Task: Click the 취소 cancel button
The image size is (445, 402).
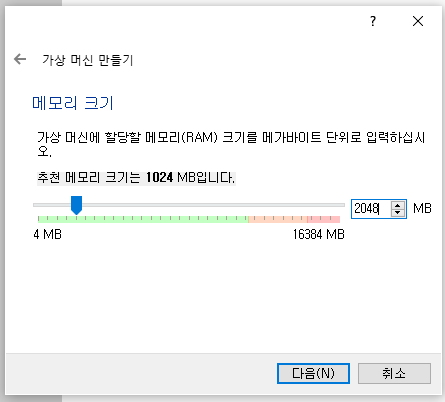Action: pyautogui.click(x=394, y=373)
